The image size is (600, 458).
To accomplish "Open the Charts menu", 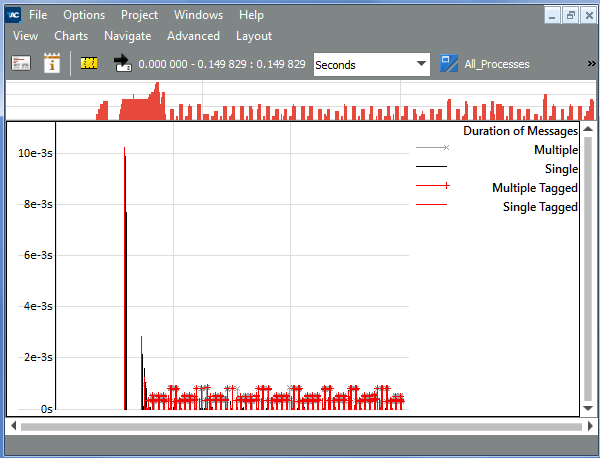I will 71,36.
